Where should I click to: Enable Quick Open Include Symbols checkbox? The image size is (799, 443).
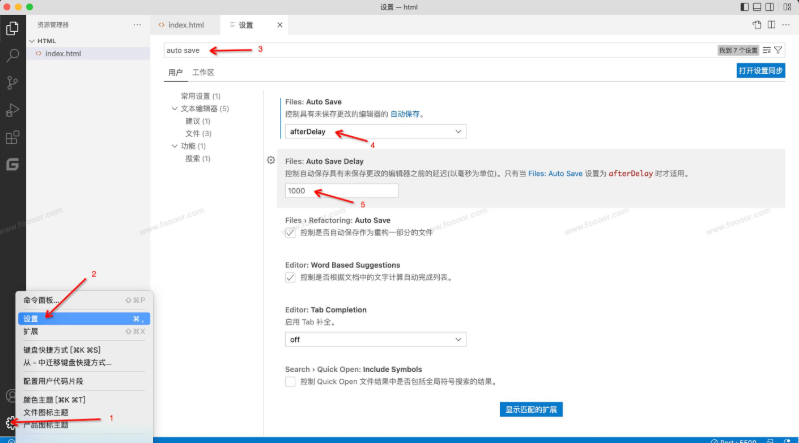pos(291,381)
